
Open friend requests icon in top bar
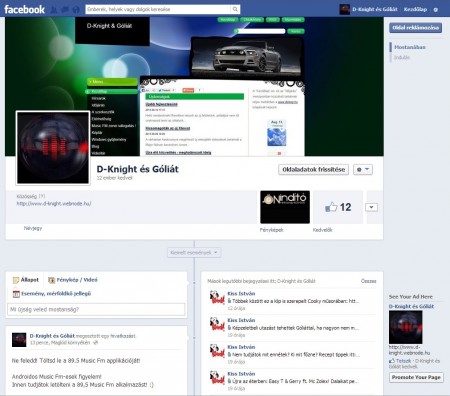(x=54, y=9)
